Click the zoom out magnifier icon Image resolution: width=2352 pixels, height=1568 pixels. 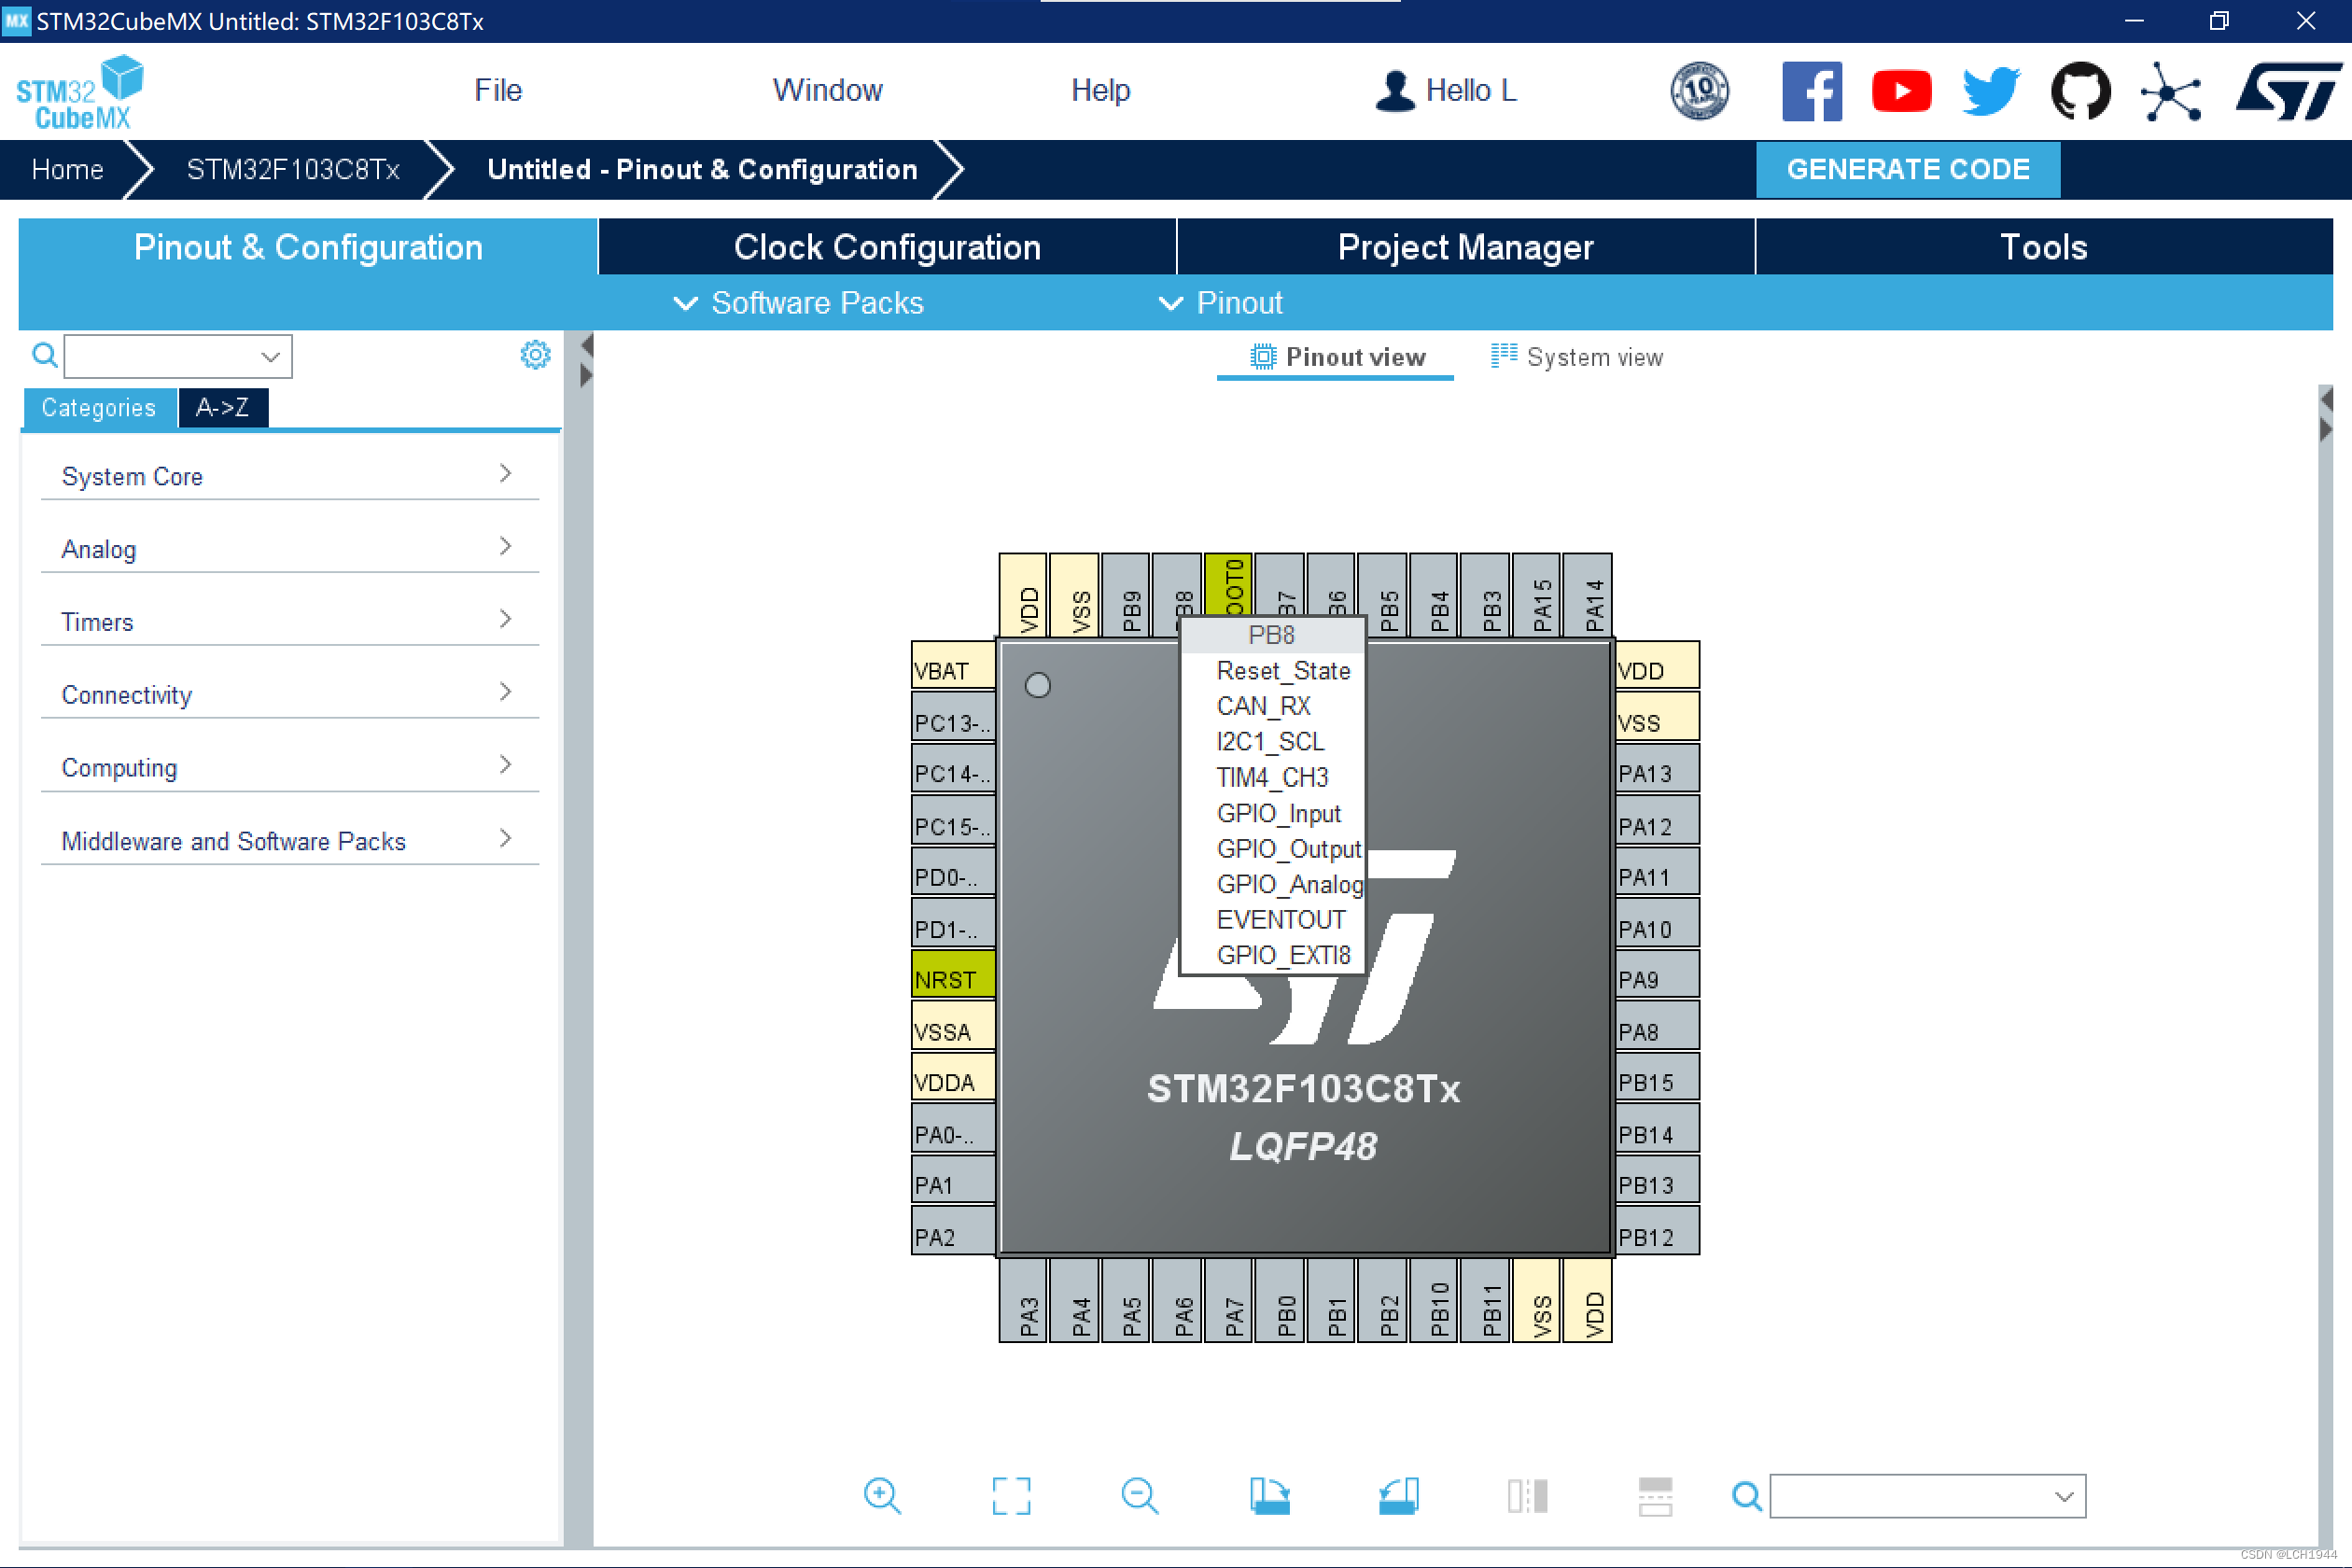click(x=1140, y=1496)
